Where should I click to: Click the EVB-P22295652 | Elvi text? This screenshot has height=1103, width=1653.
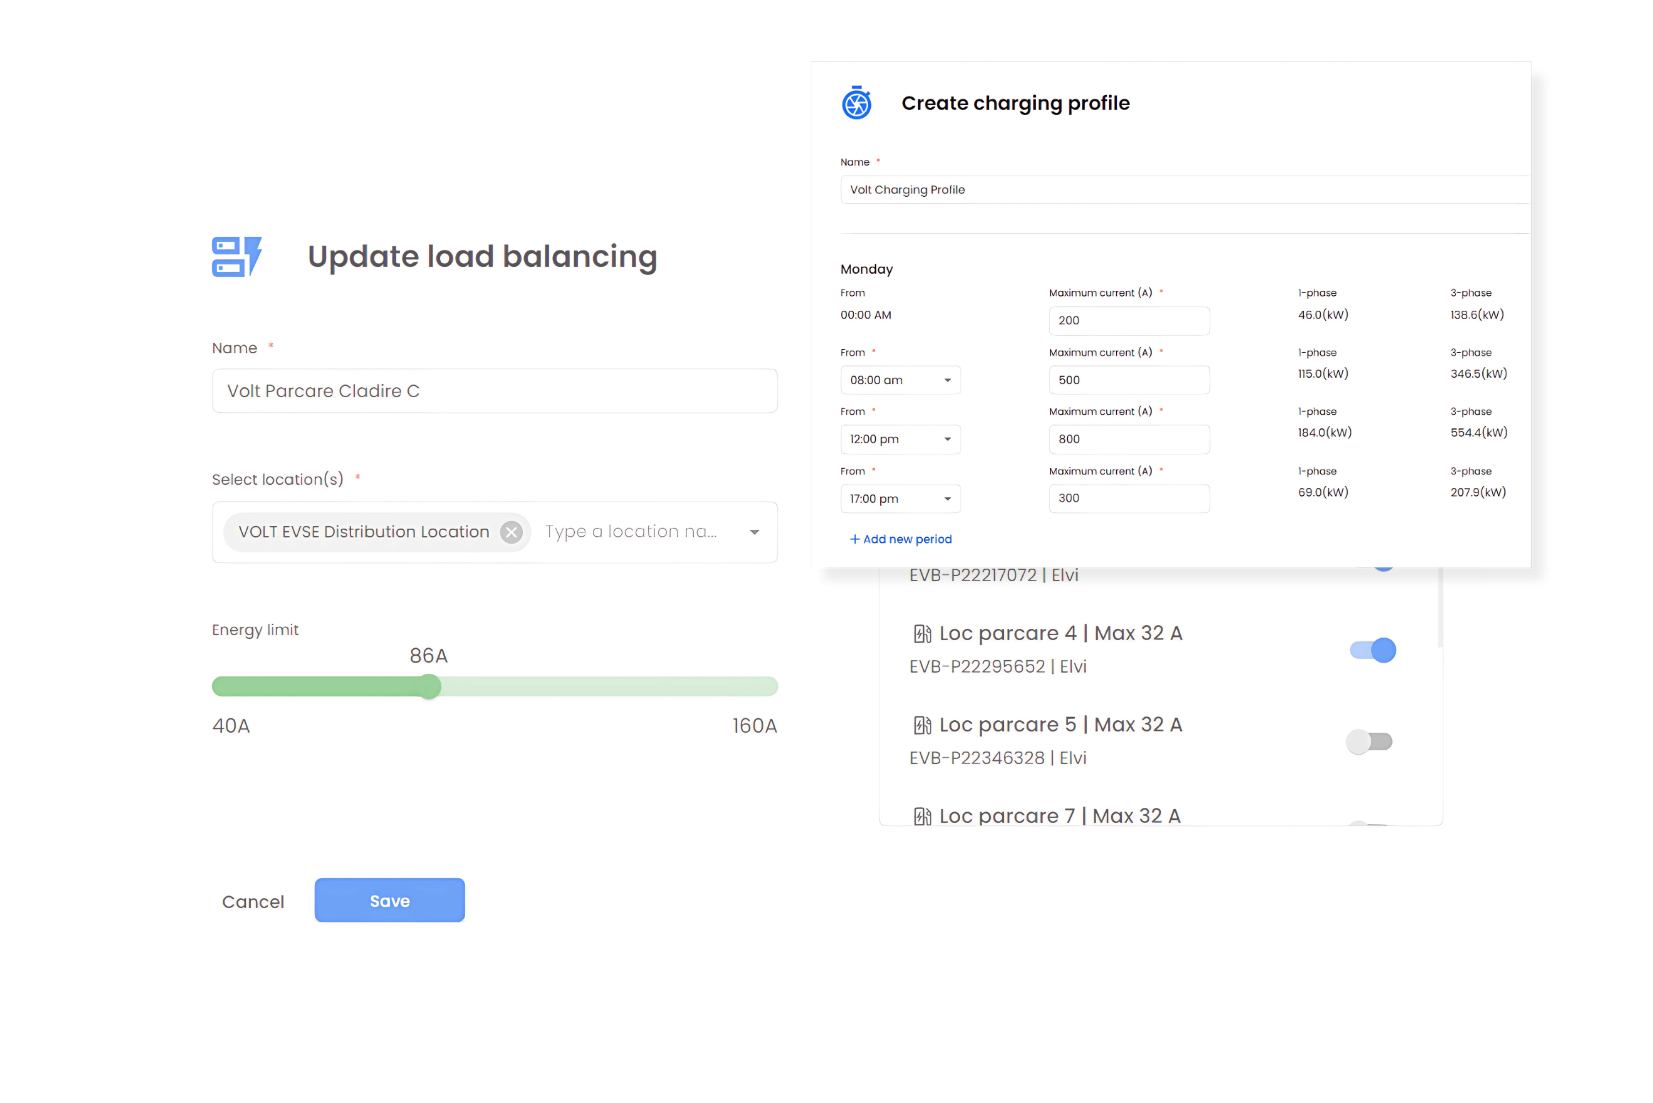(998, 667)
